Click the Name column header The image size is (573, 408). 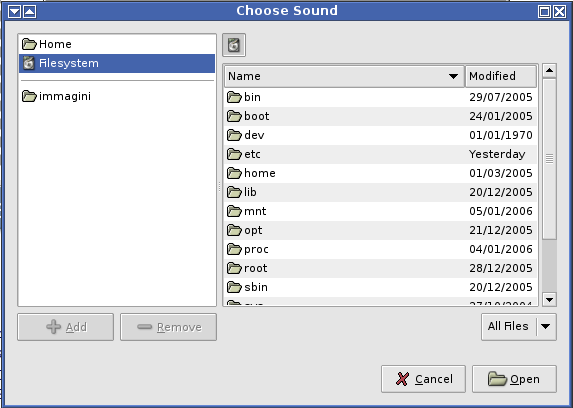344,76
